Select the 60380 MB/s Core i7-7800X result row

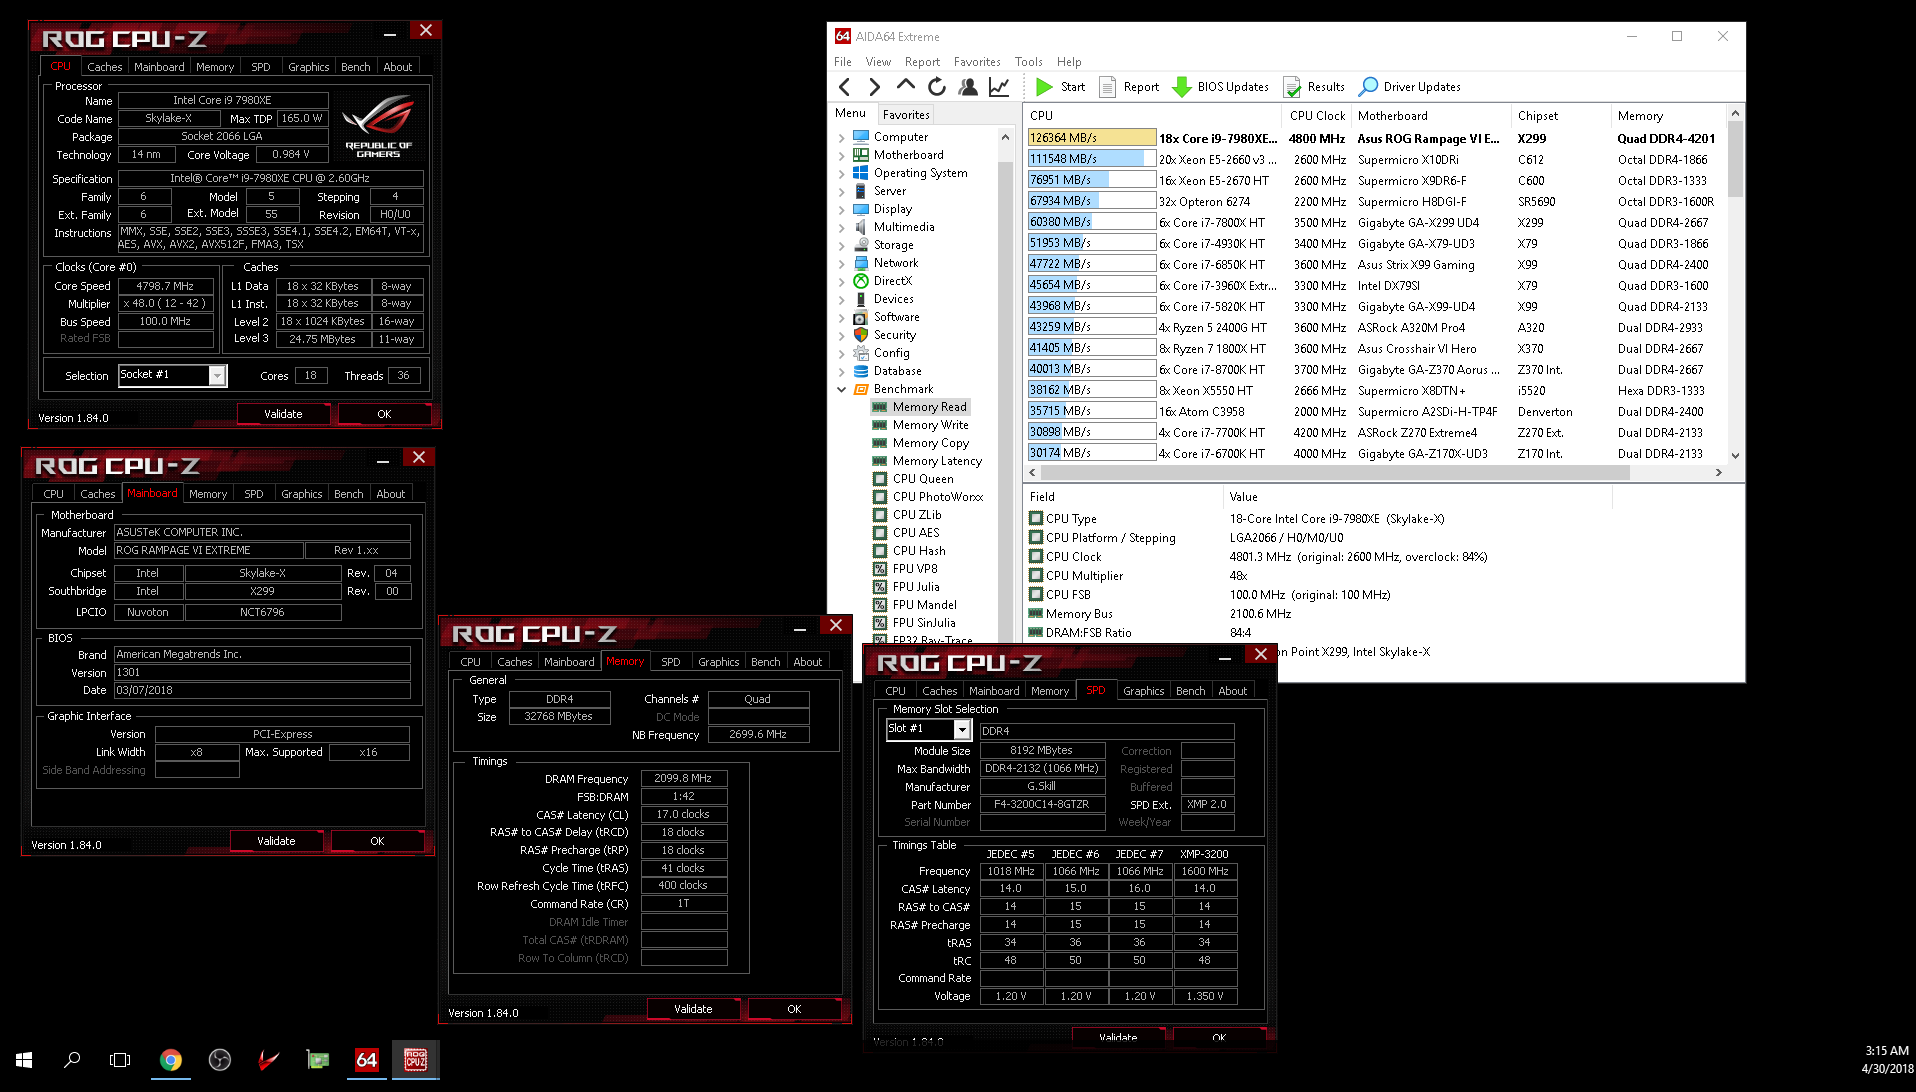pyautogui.click(x=1376, y=222)
